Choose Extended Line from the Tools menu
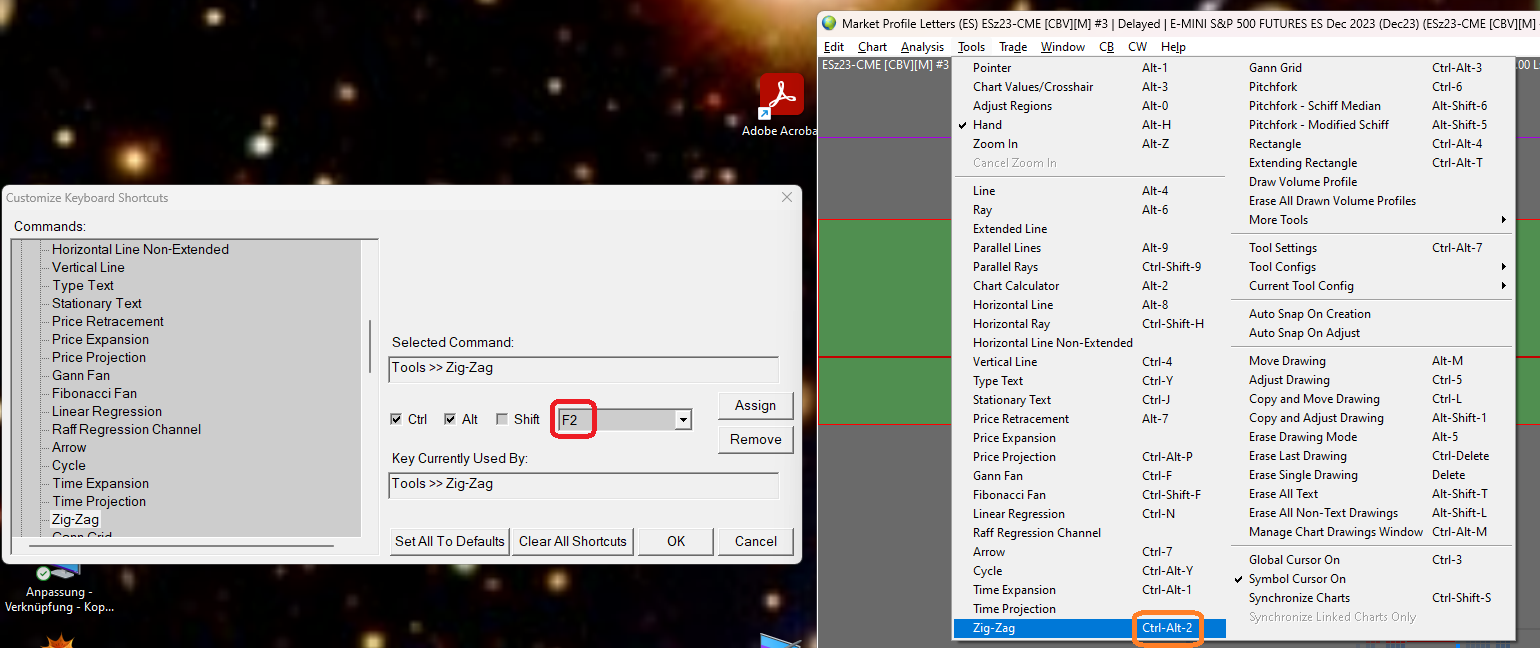The height and width of the screenshot is (648, 1540). pyautogui.click(x=1089, y=229)
